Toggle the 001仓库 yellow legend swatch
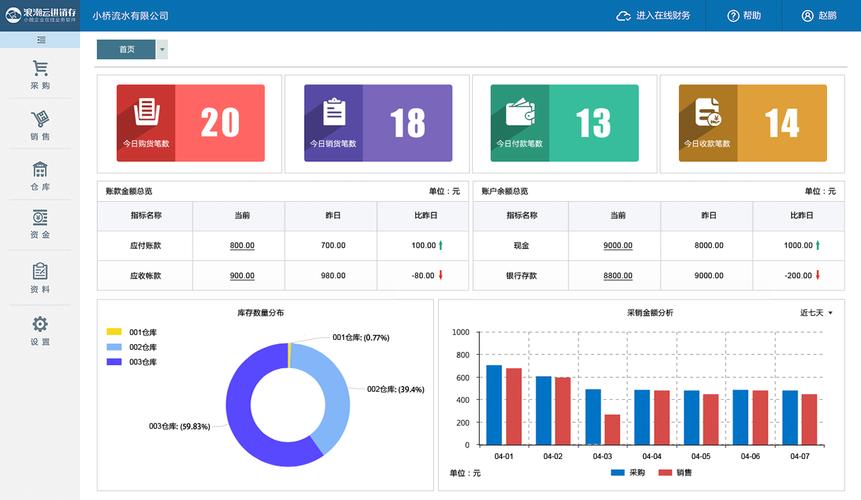Viewport: 861px width, 500px height. tap(114, 332)
